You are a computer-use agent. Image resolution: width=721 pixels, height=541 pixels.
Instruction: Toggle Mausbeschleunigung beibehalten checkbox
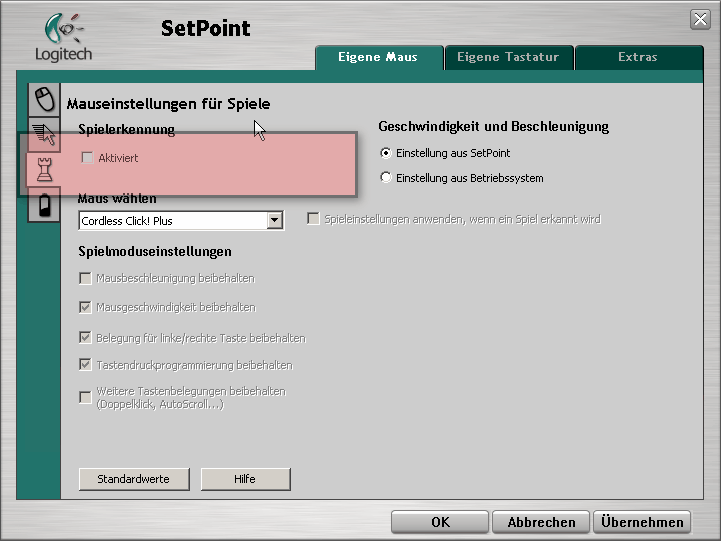[86, 278]
